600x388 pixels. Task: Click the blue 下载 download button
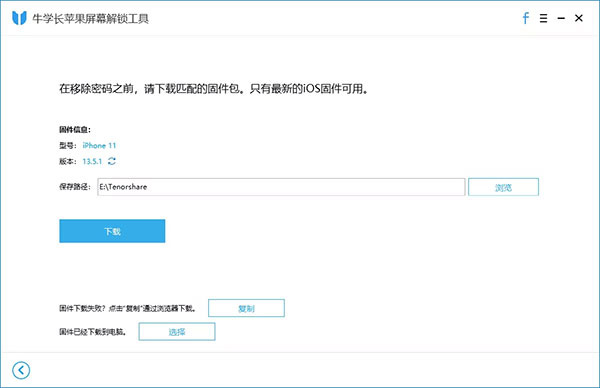point(112,231)
